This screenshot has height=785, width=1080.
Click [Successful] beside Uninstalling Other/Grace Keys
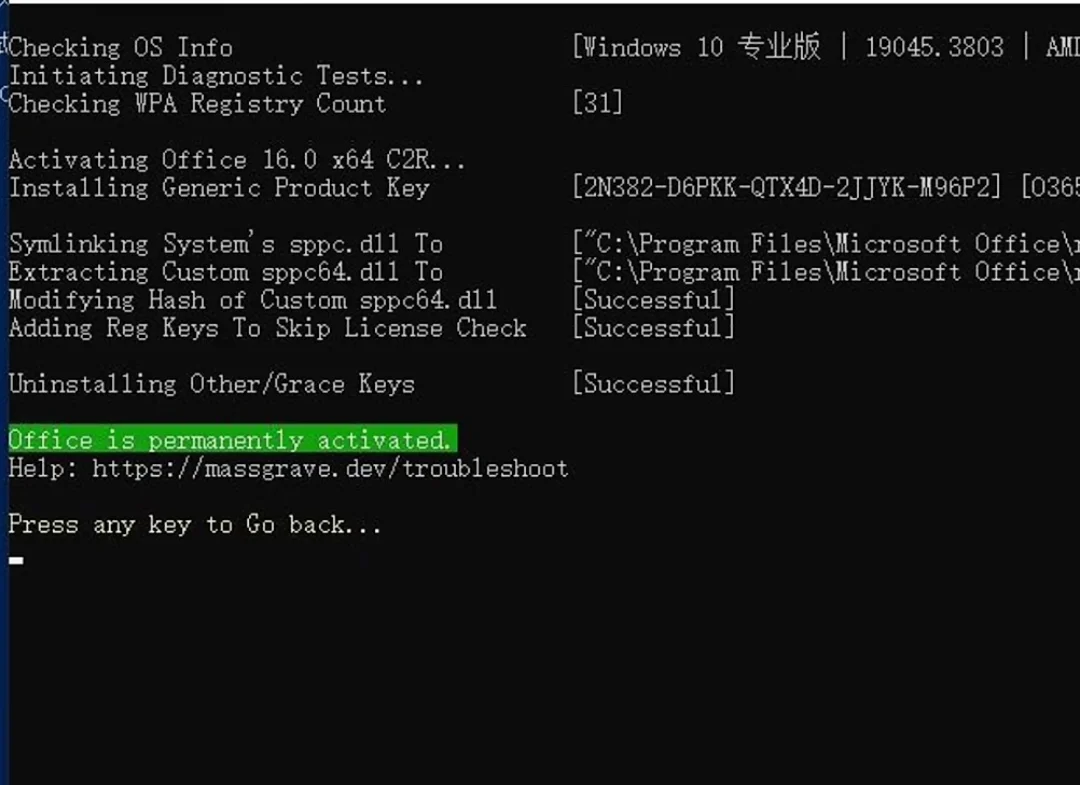[653, 384]
